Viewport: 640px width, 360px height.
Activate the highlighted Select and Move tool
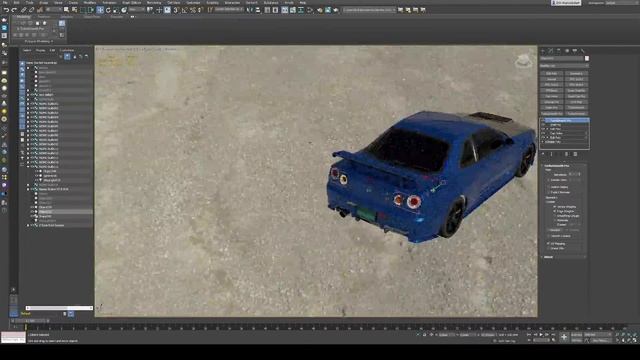click(100, 10)
